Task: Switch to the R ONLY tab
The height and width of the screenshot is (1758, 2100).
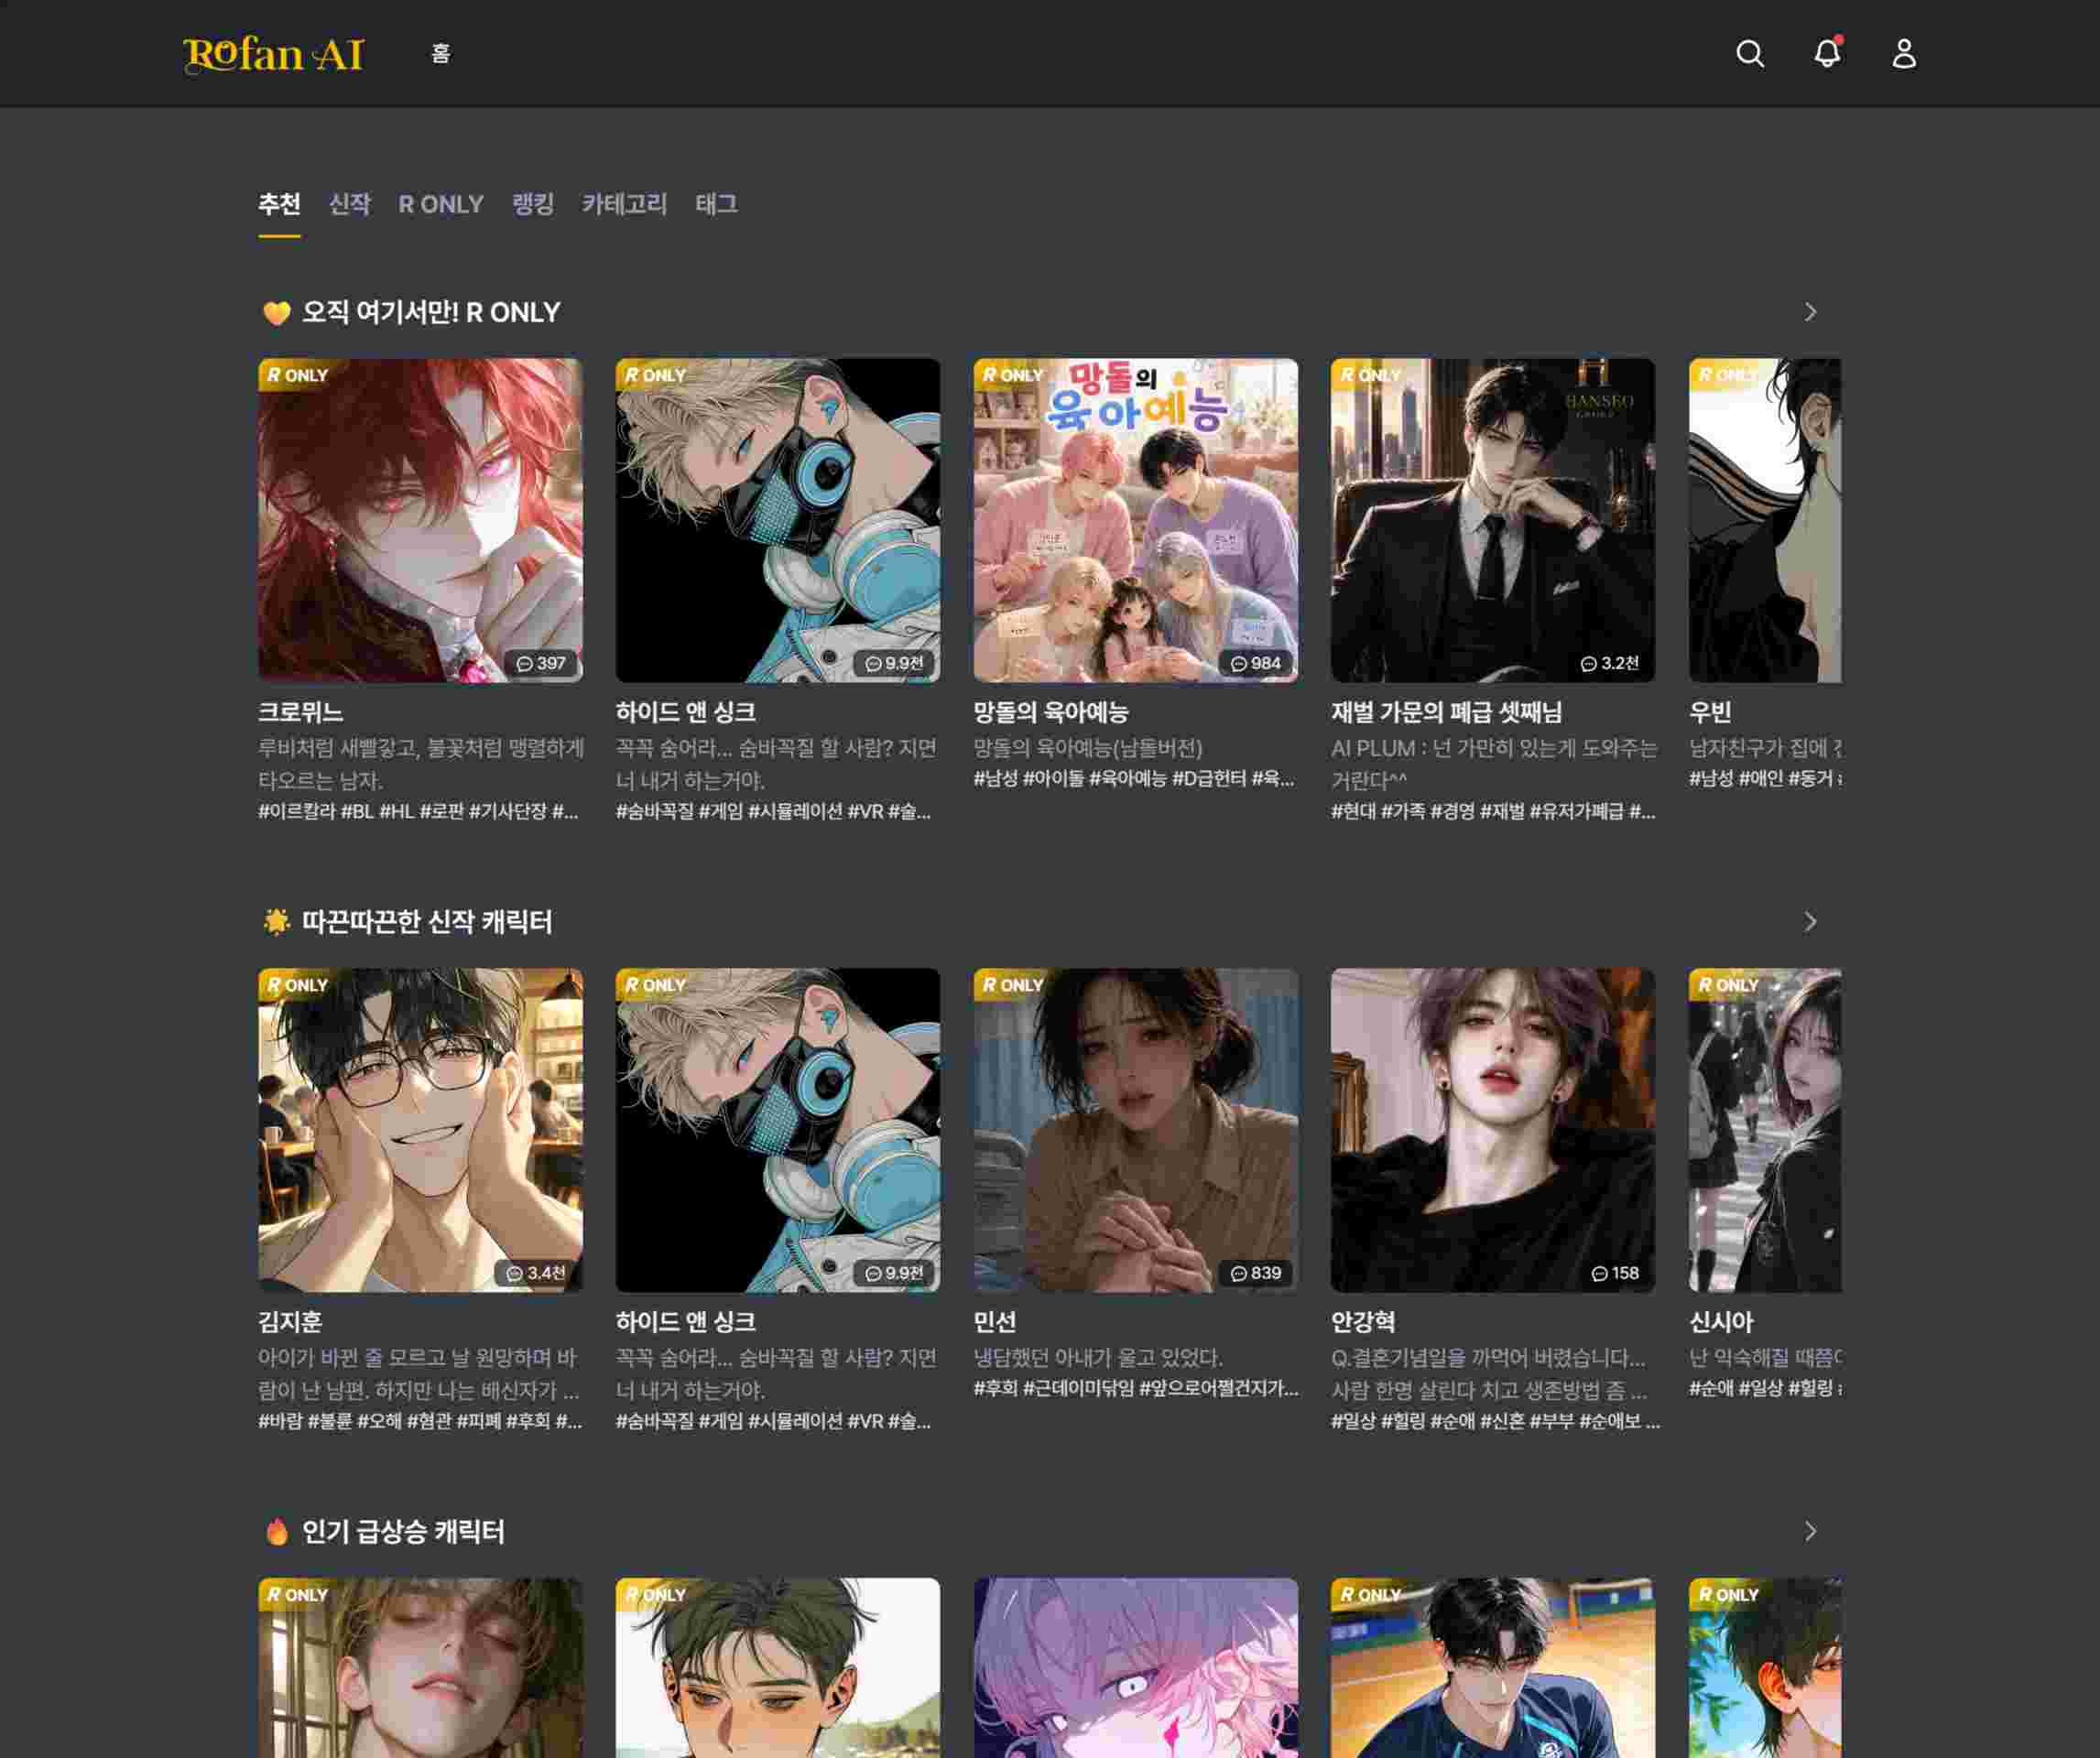Action: point(441,204)
